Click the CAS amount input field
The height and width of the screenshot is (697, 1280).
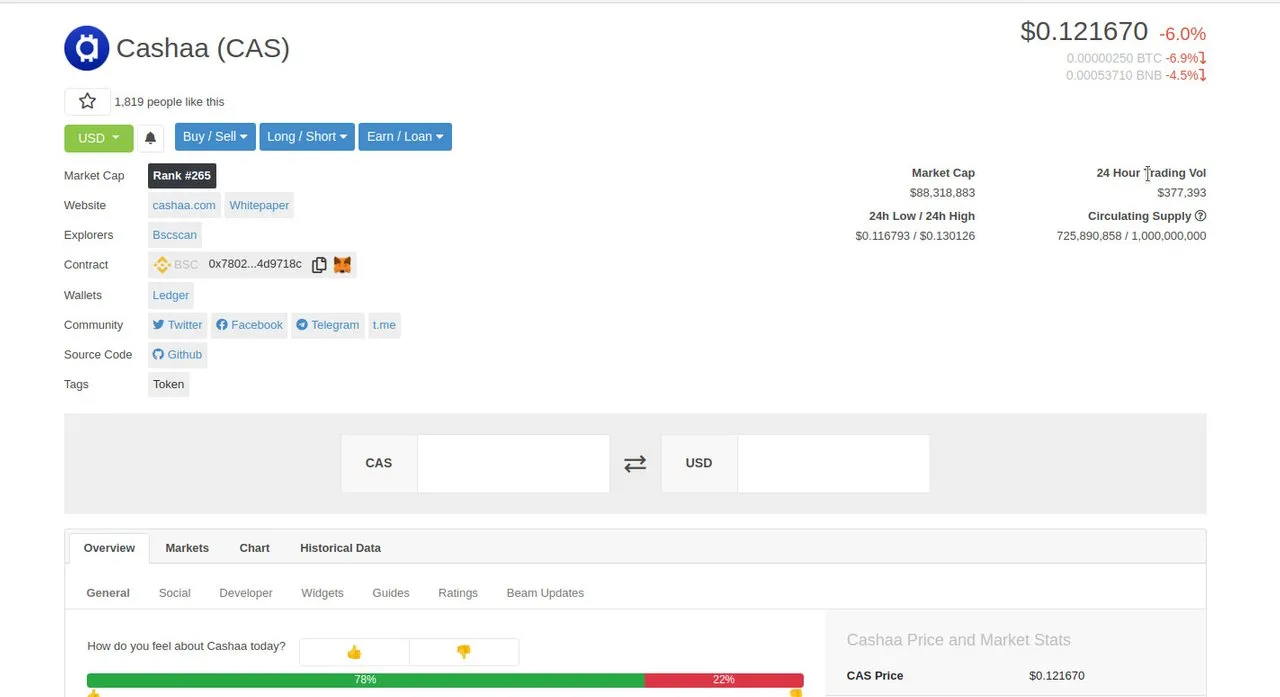coord(513,463)
